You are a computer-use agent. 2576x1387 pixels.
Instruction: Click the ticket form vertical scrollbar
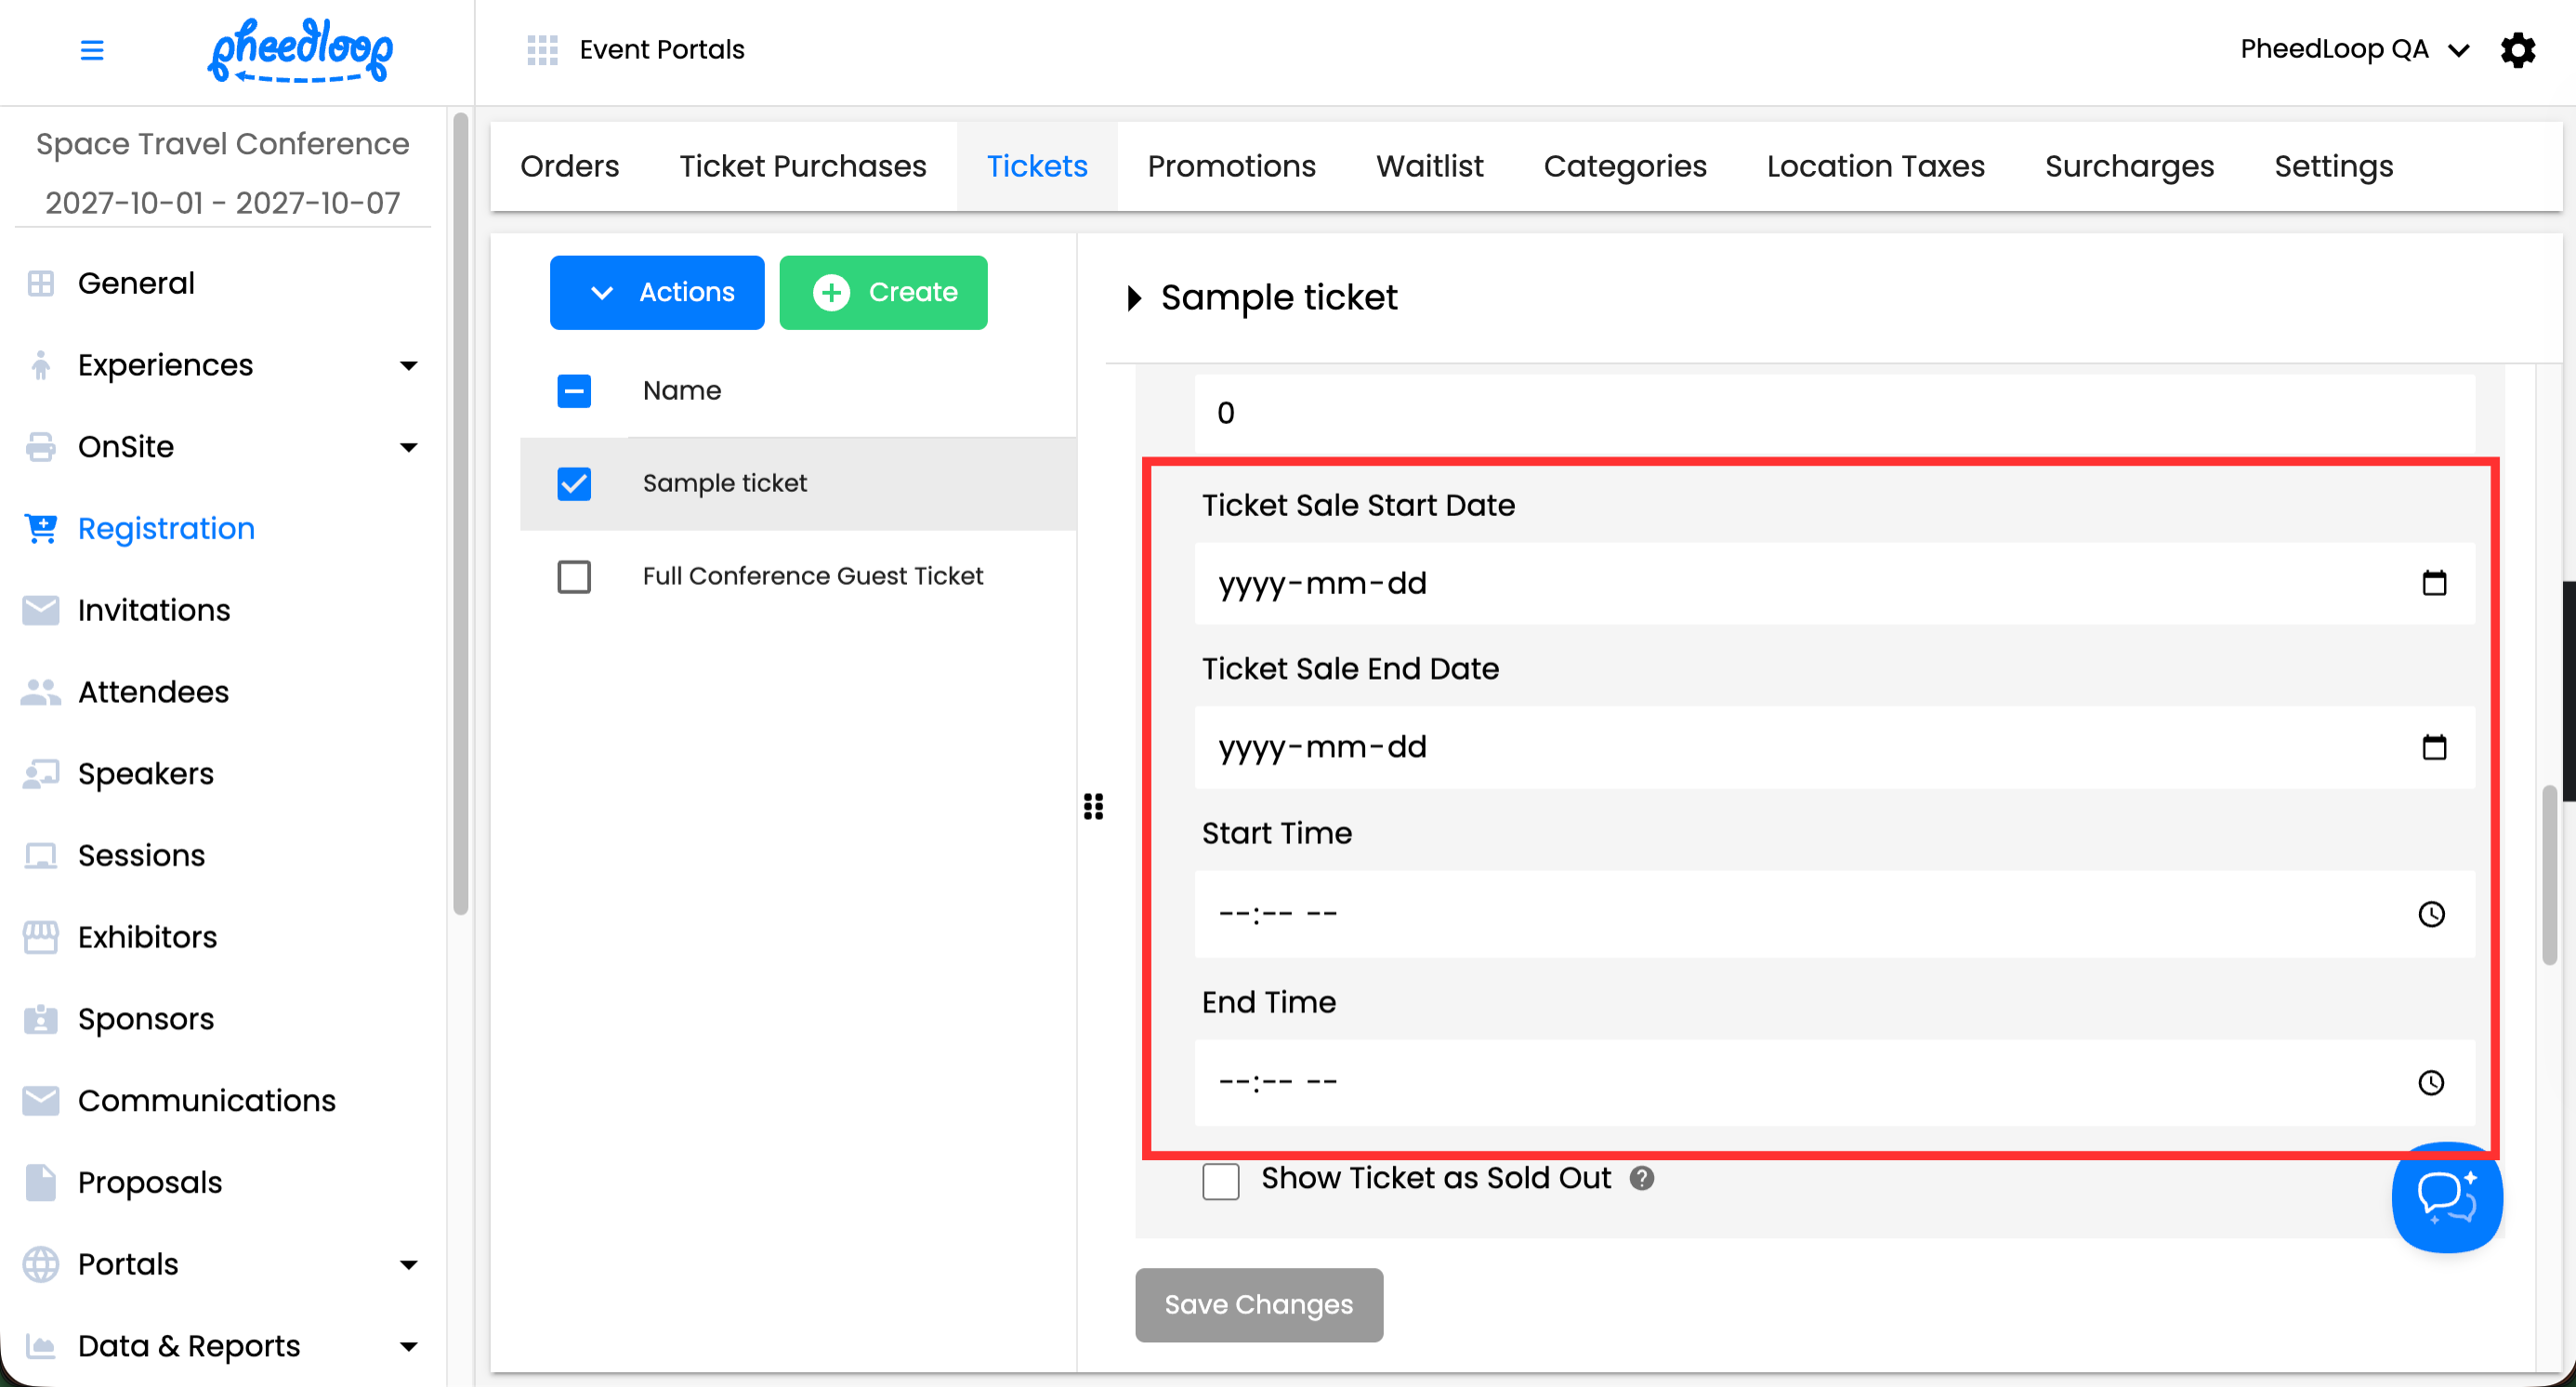pyautogui.click(x=2549, y=875)
